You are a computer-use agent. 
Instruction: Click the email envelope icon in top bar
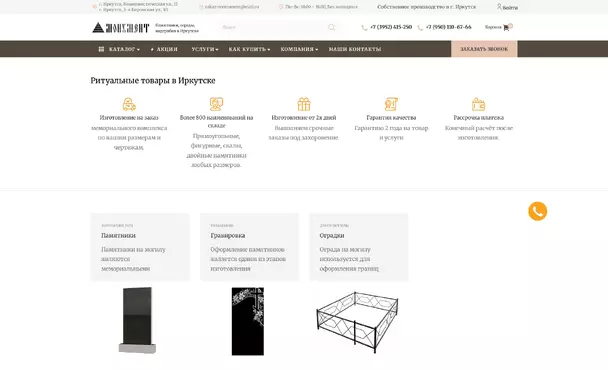[201, 7]
